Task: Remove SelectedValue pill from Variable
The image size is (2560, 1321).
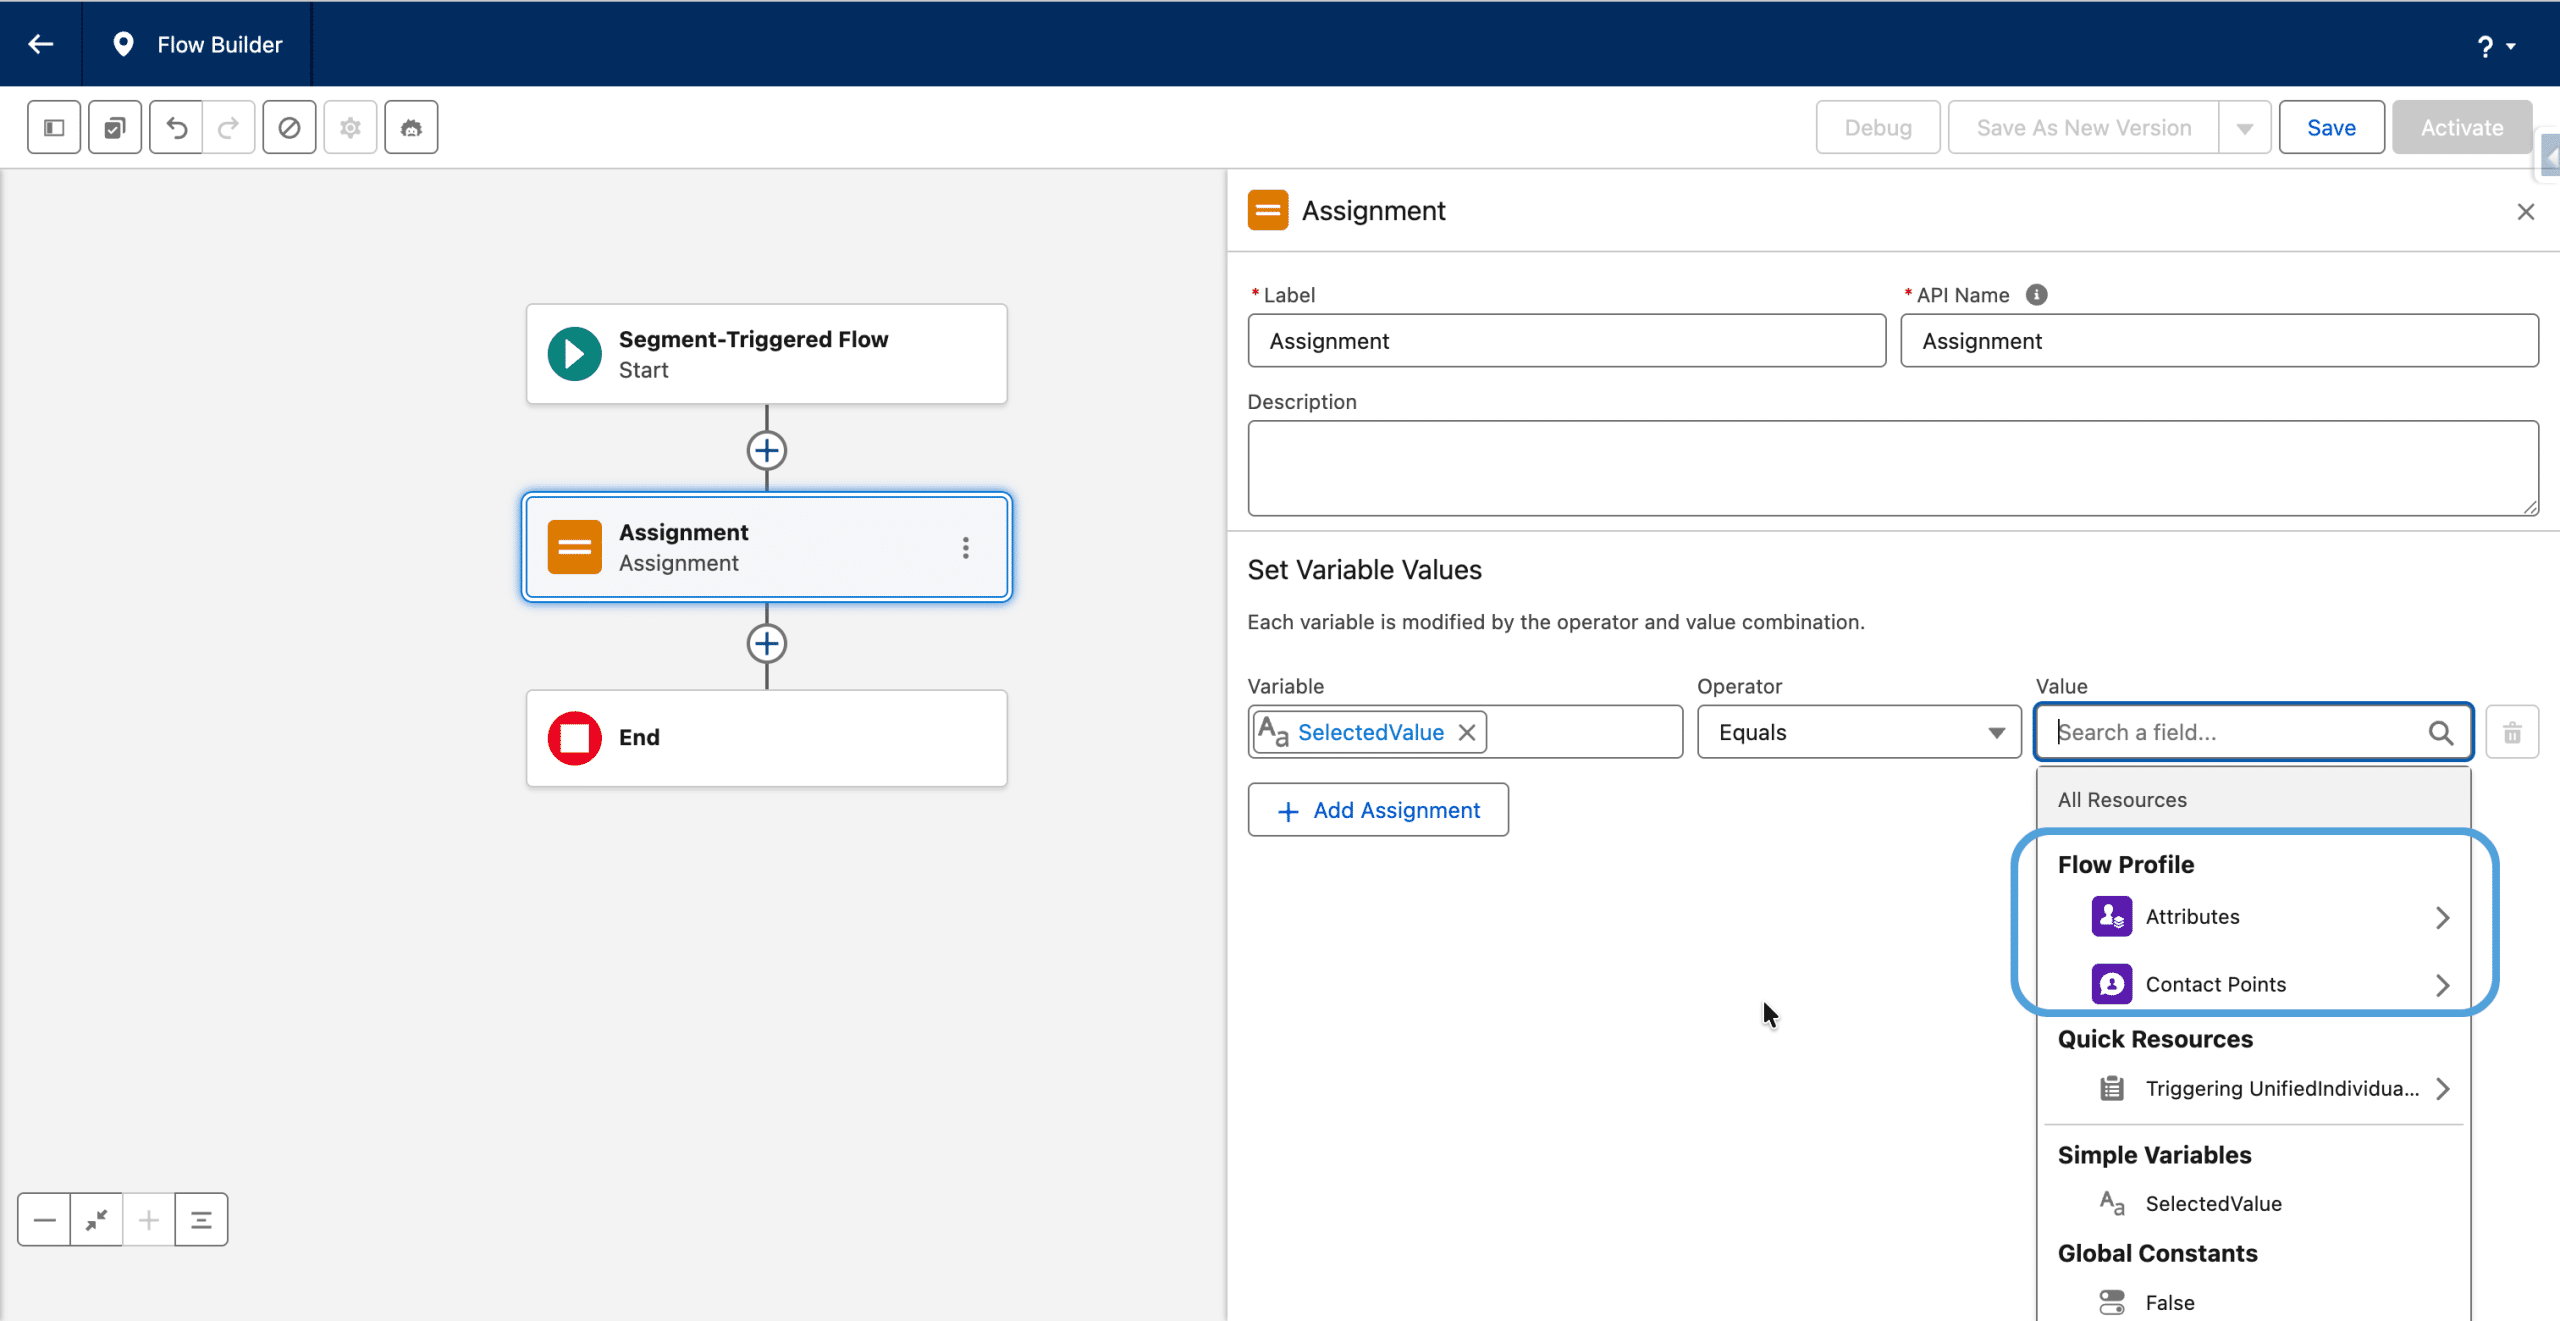Action: 1467,732
